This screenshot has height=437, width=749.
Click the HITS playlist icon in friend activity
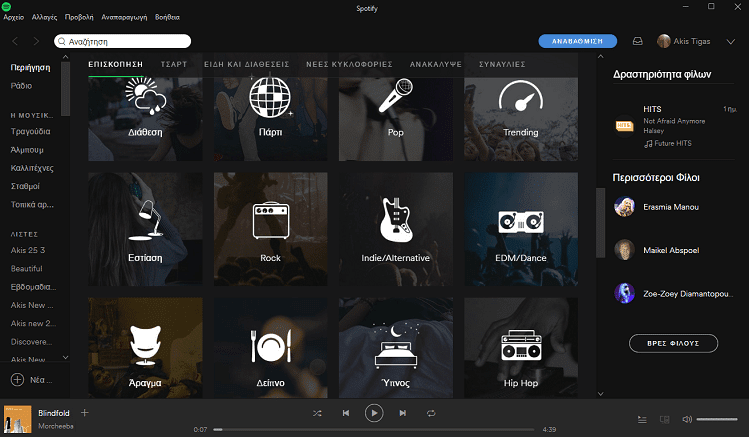624,126
